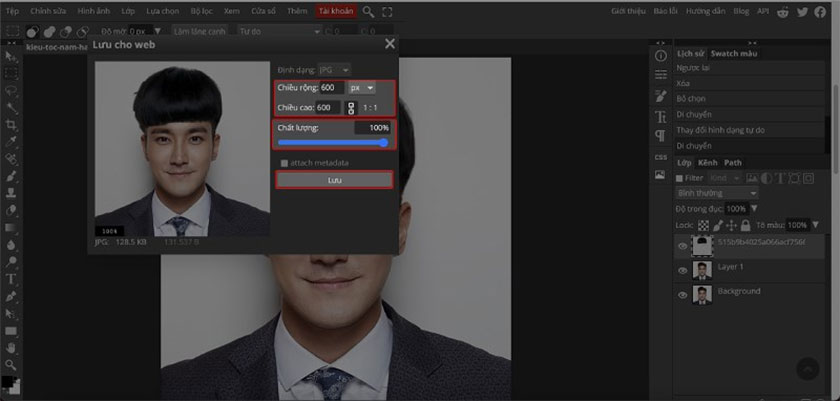Click the foreground color swatch
840x401 pixels.
(8, 382)
